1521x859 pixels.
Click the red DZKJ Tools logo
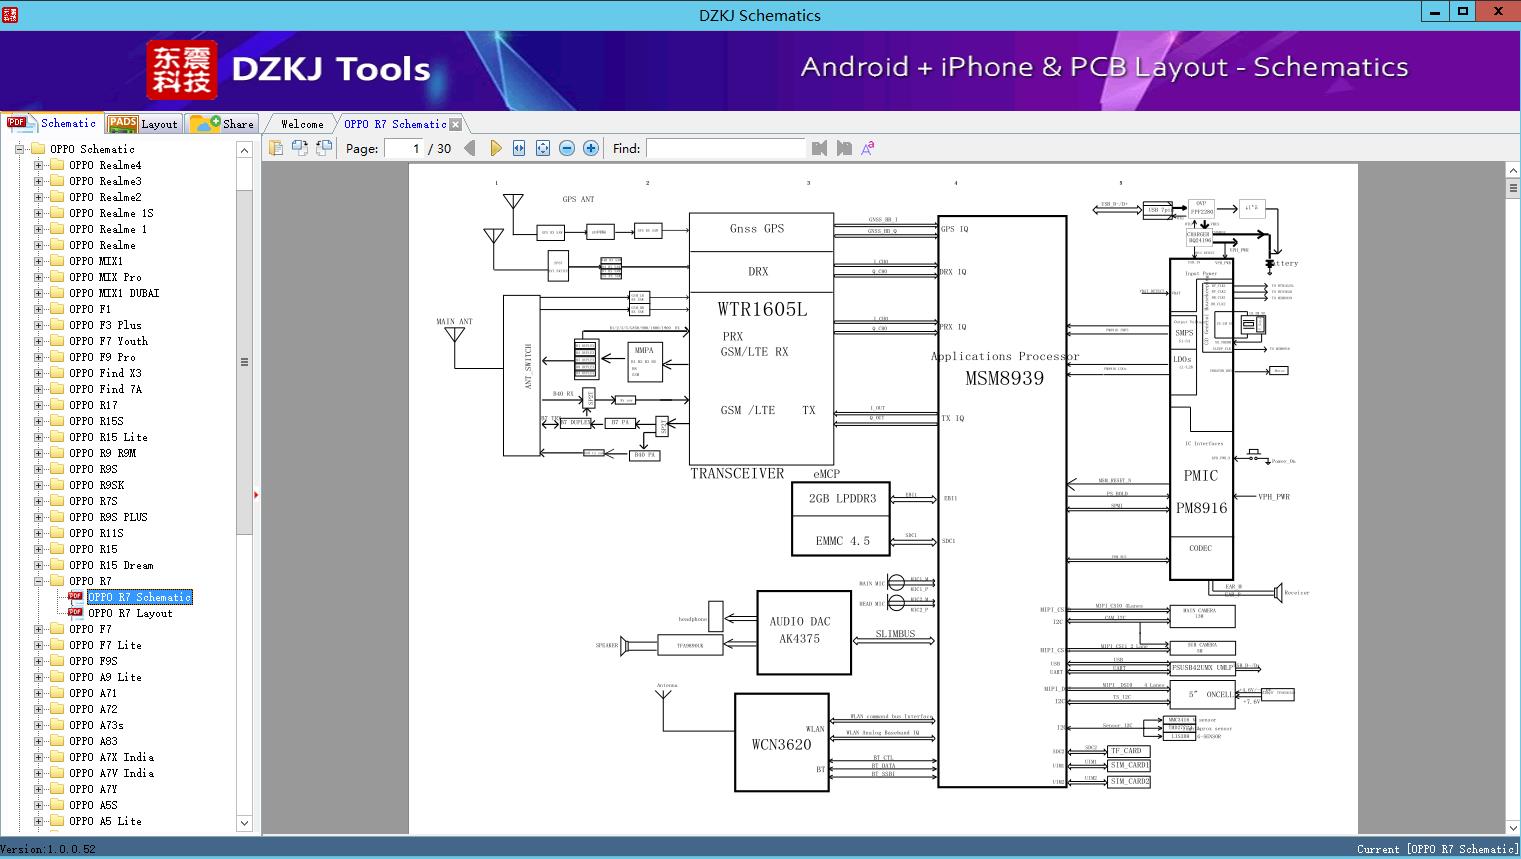tap(181, 70)
